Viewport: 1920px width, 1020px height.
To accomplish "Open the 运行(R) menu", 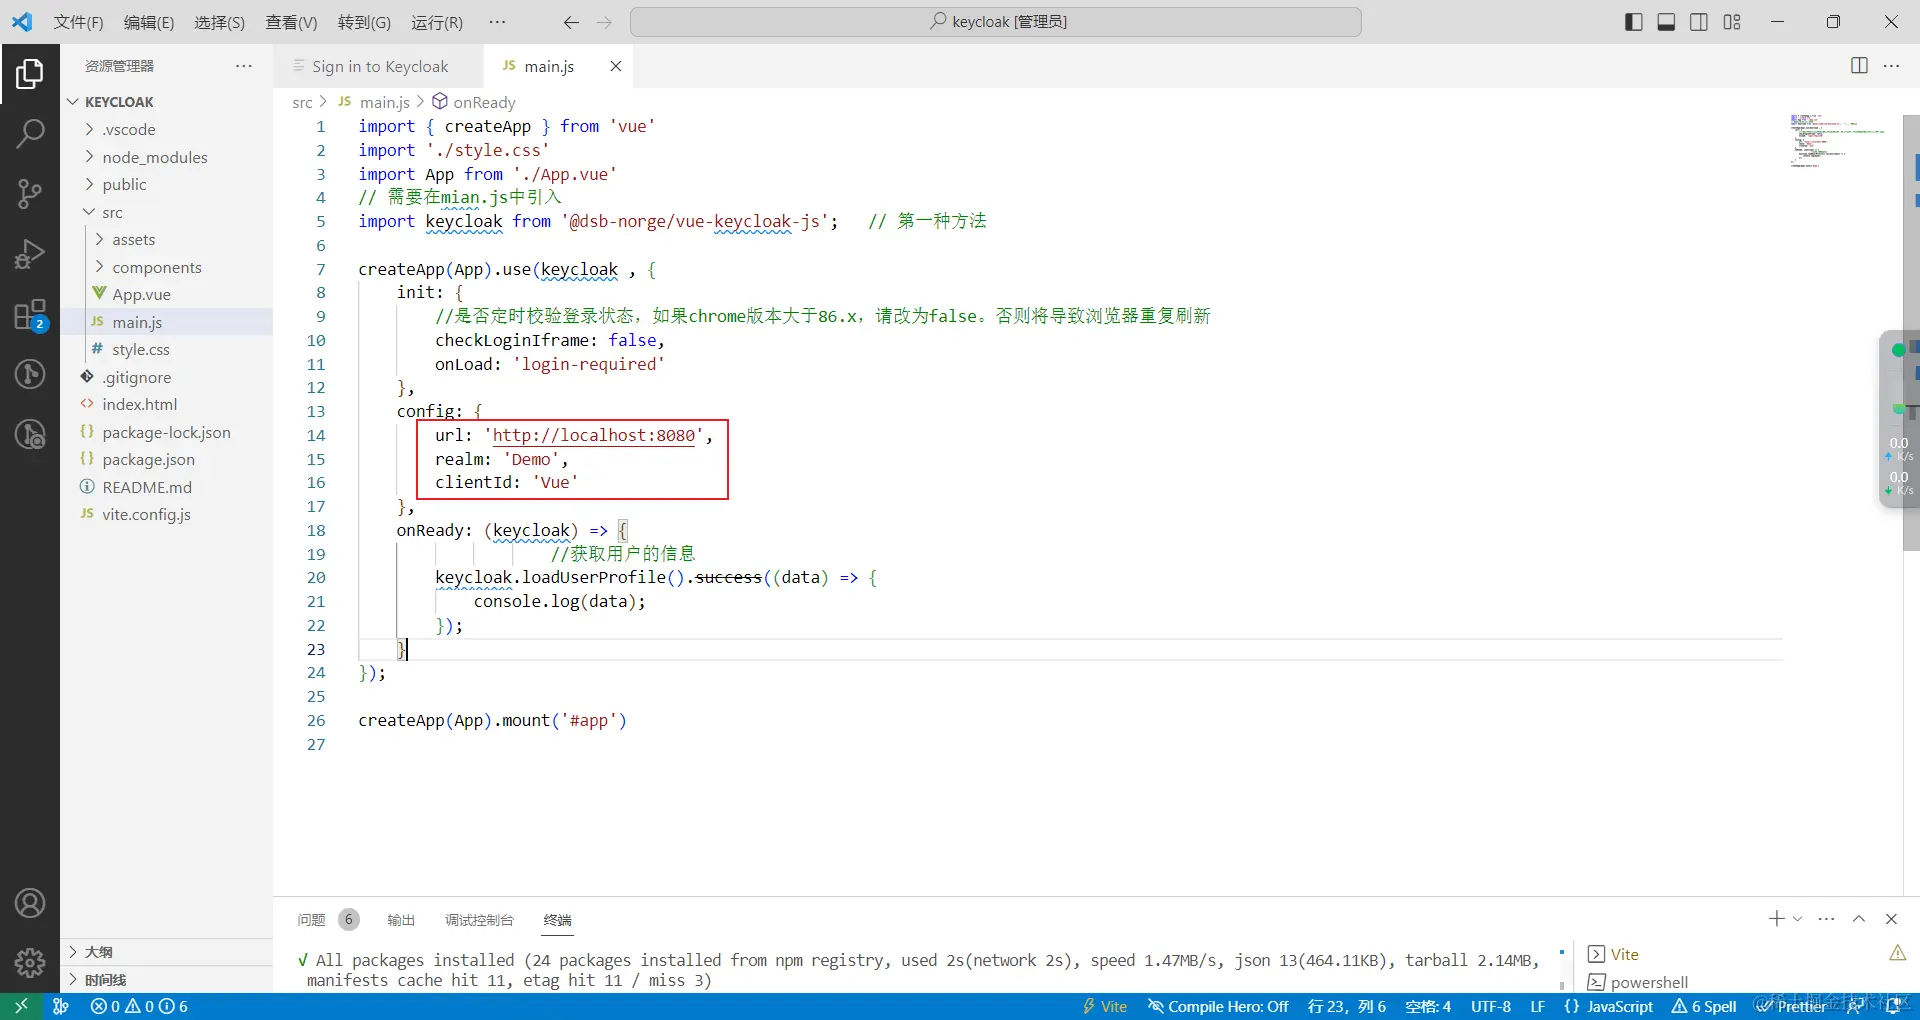I will 437,22.
